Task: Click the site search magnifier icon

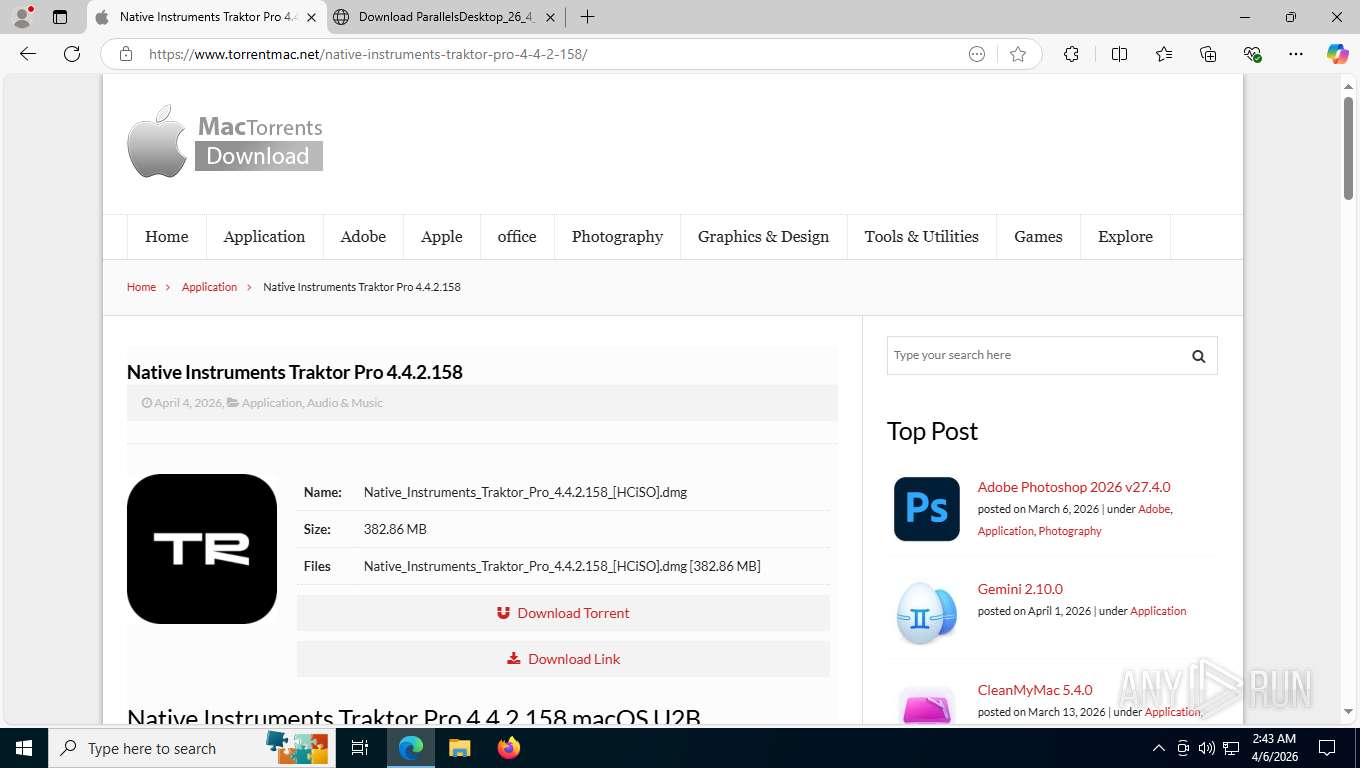Action: [1198, 356]
